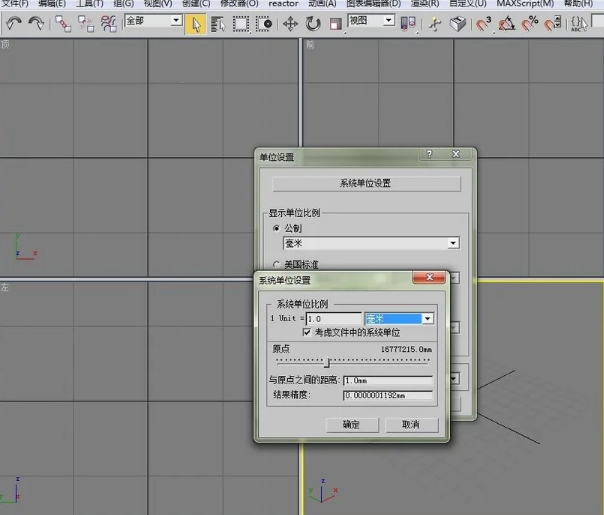Close the 系统单位设置 dialog with red X
Viewport: 604px width, 515px height.
tap(430, 277)
